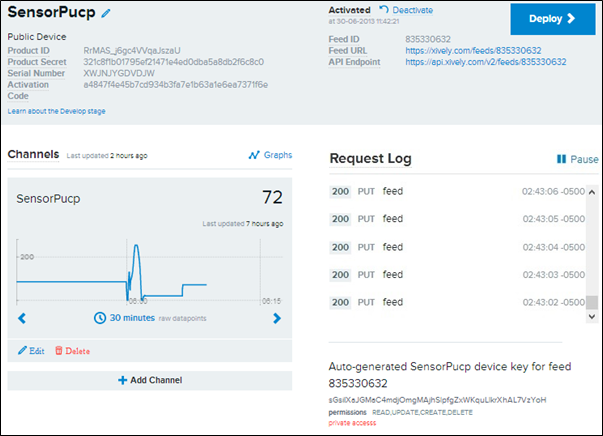Click the Deactivate link

[x=412, y=10]
